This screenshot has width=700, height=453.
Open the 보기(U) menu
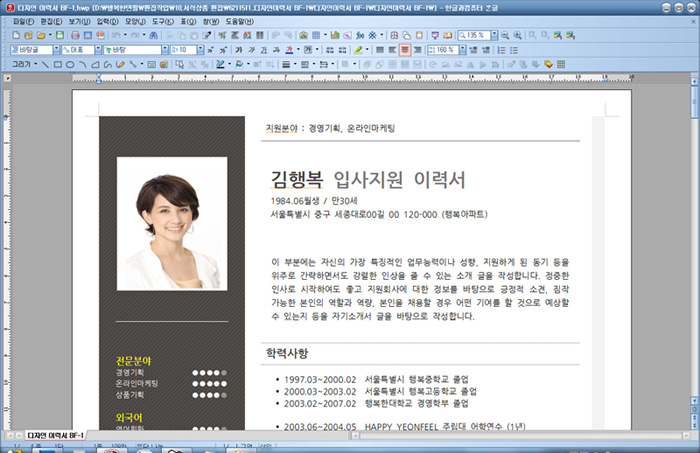79,21
